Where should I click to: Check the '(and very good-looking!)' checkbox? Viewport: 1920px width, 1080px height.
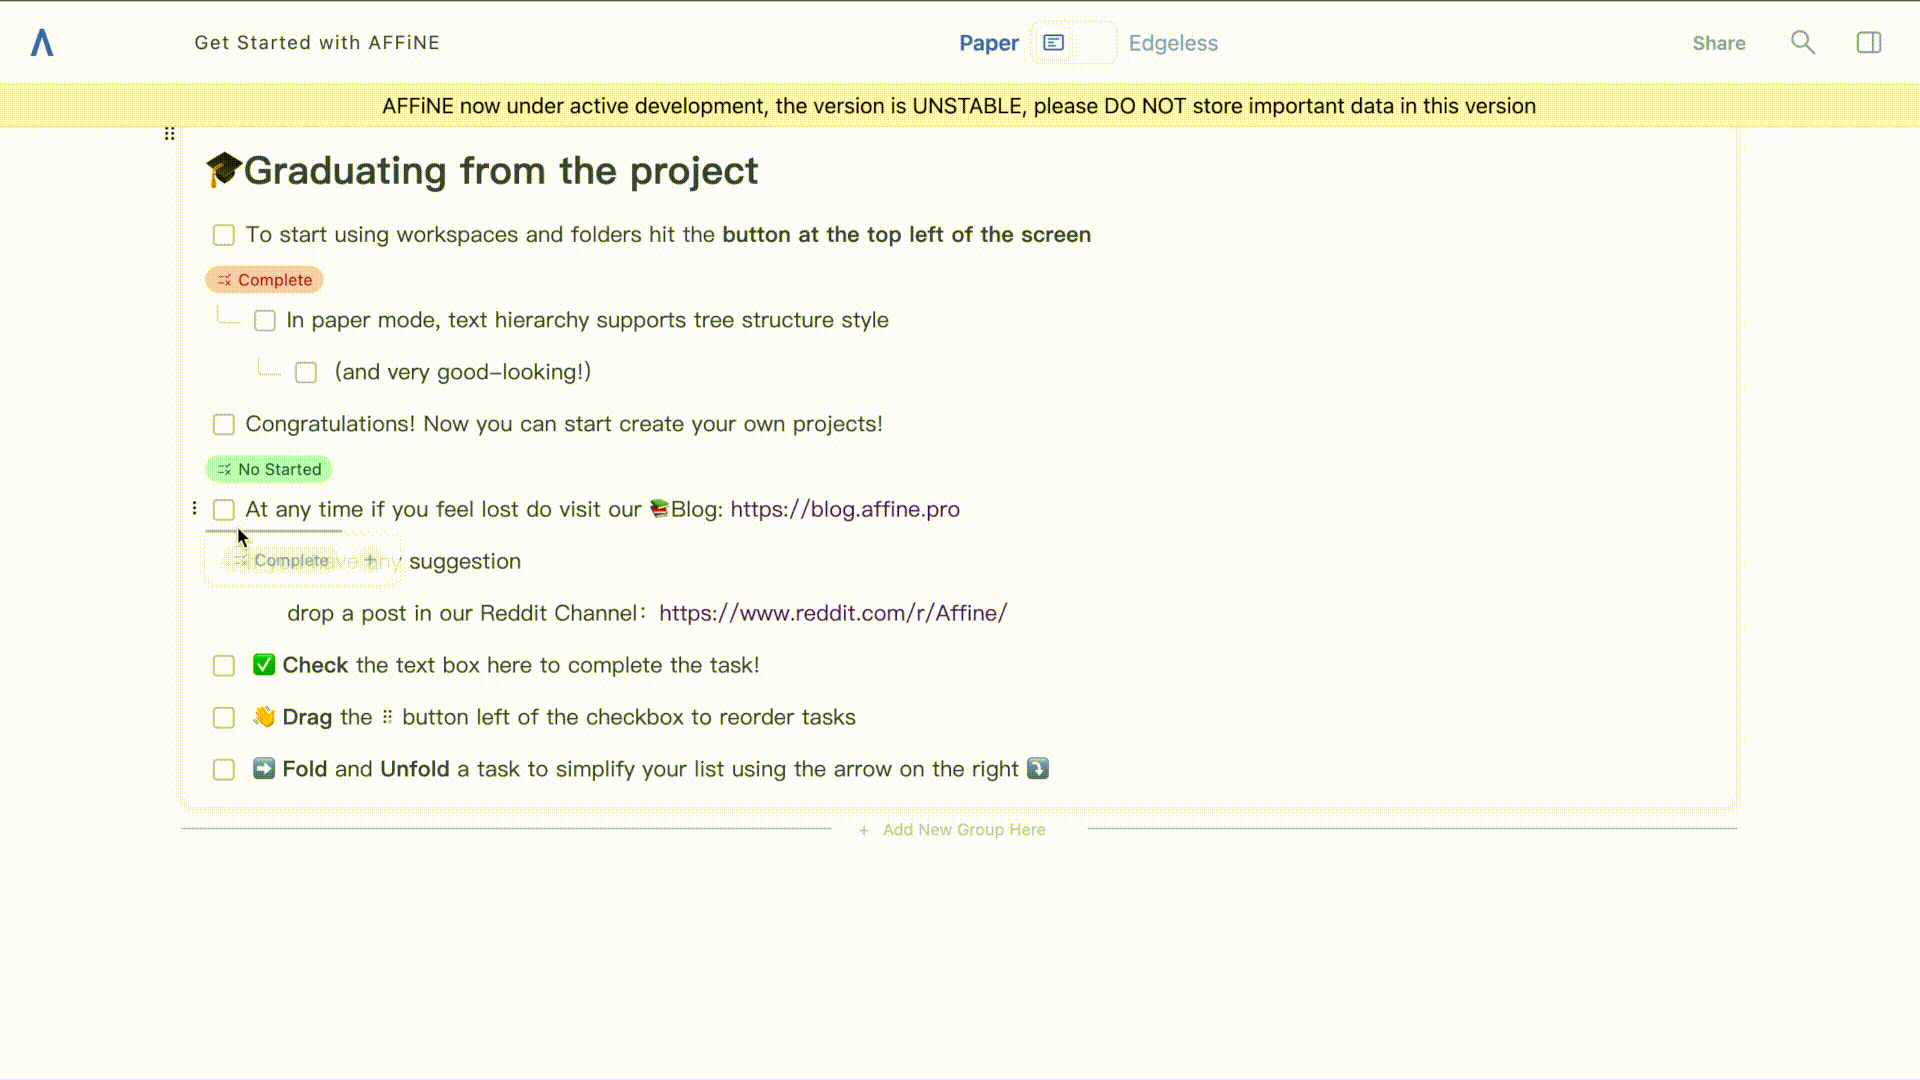[x=306, y=373]
